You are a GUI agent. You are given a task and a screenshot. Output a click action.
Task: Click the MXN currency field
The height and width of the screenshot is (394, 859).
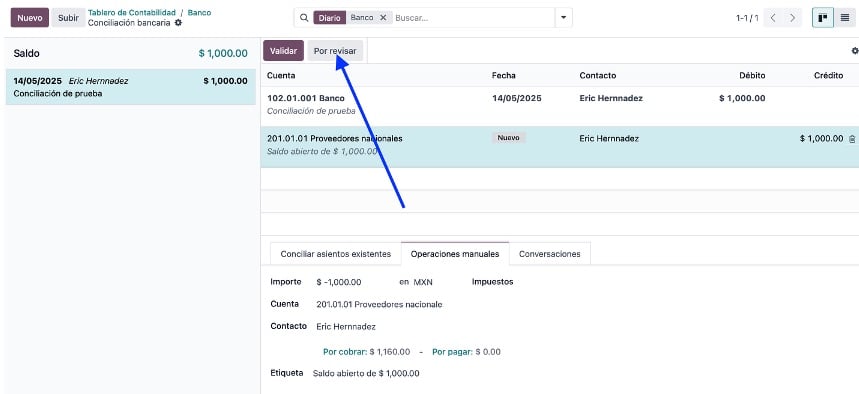click(x=423, y=282)
